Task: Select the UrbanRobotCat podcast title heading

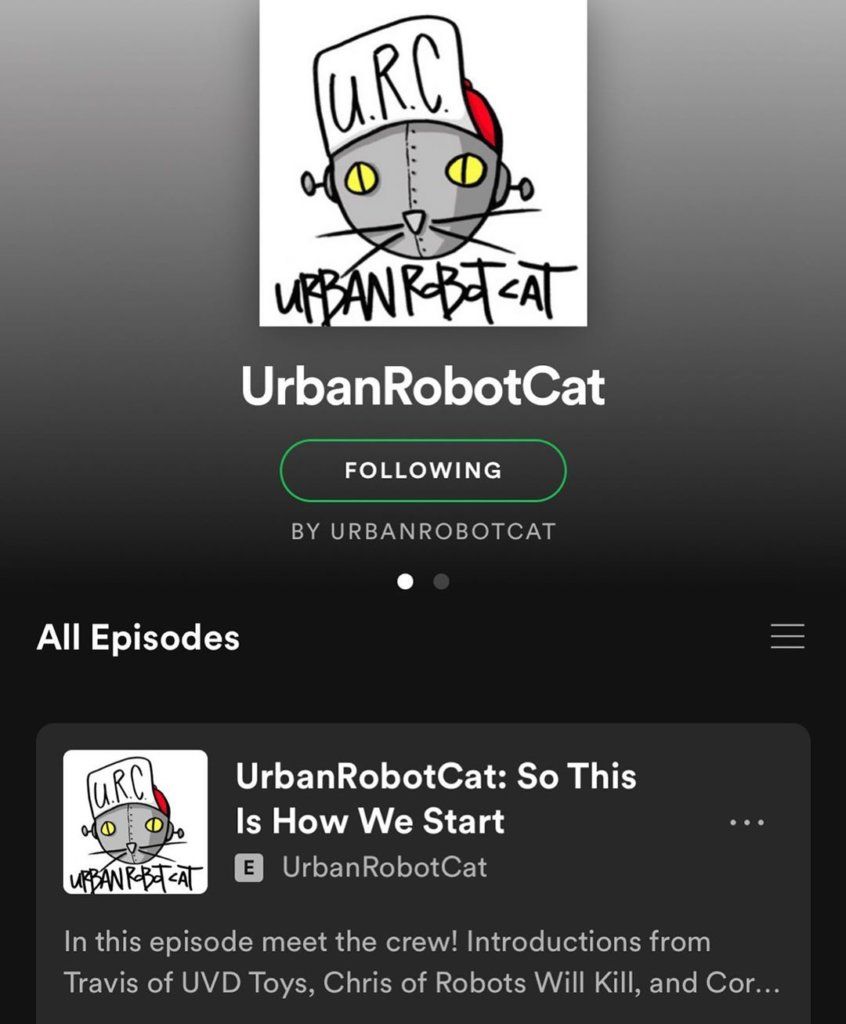Action: point(423,386)
